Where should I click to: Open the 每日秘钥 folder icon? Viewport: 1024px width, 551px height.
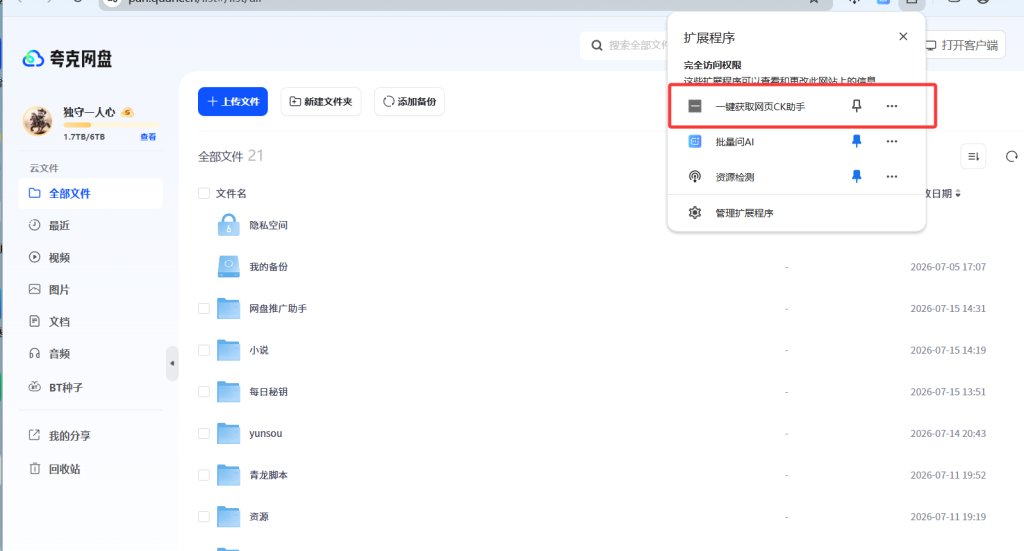tap(229, 392)
